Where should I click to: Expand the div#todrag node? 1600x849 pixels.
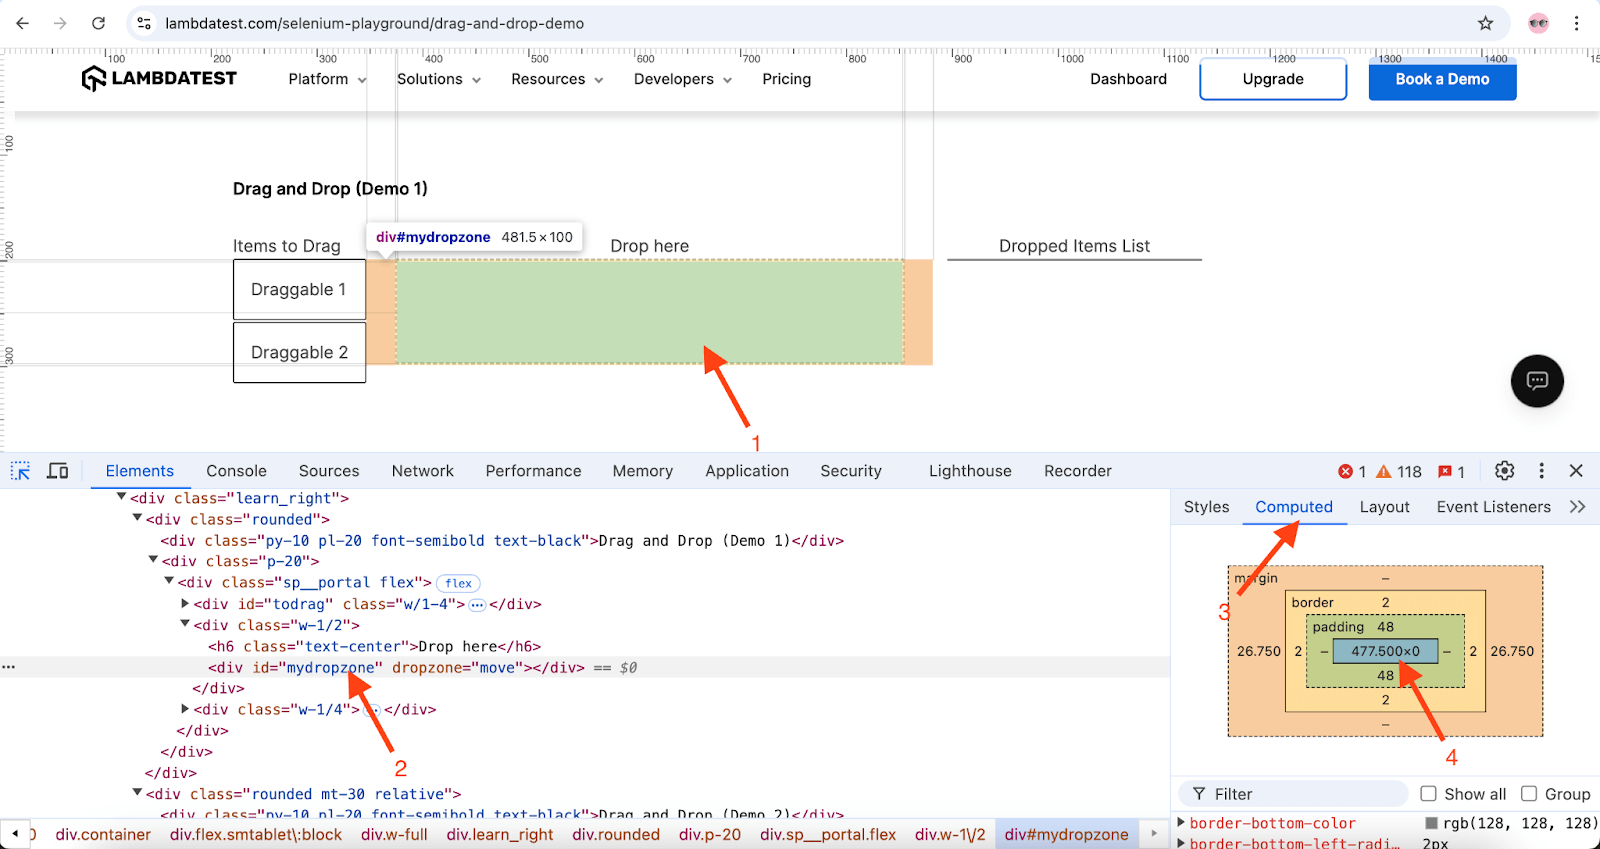point(185,604)
